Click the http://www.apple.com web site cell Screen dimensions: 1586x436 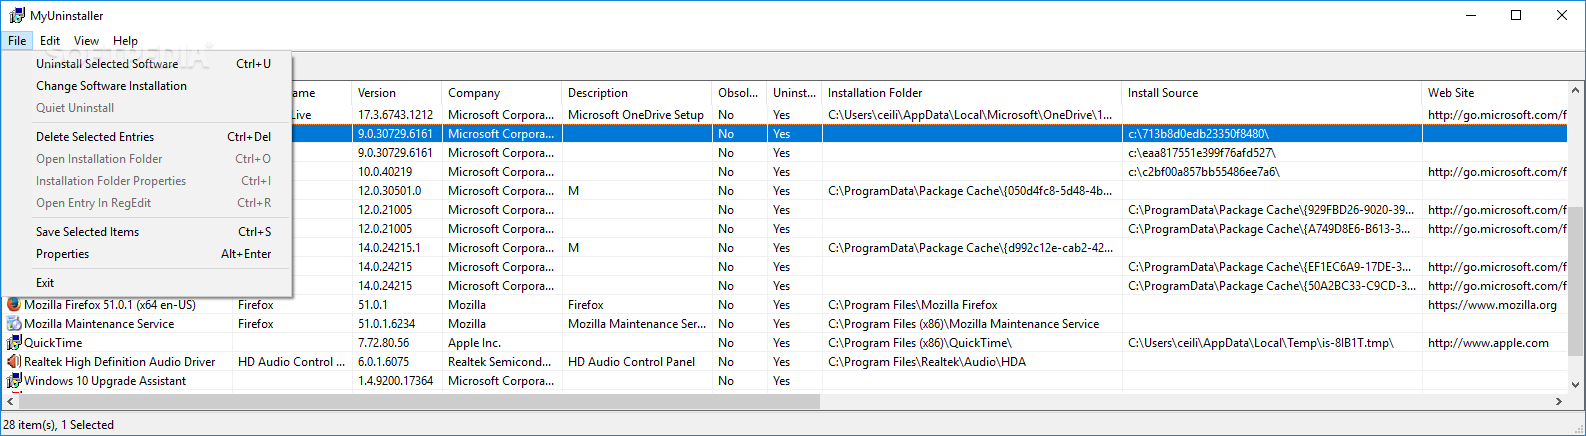[x=1488, y=343]
